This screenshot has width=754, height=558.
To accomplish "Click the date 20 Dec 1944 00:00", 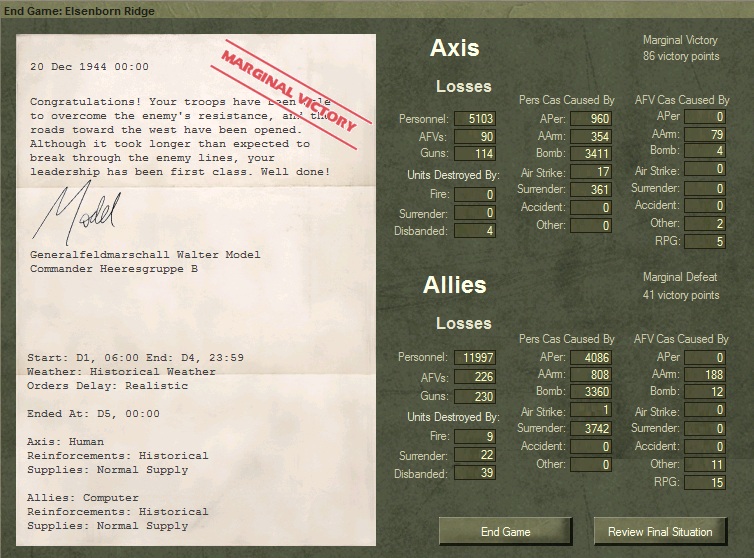I will (x=89, y=67).
